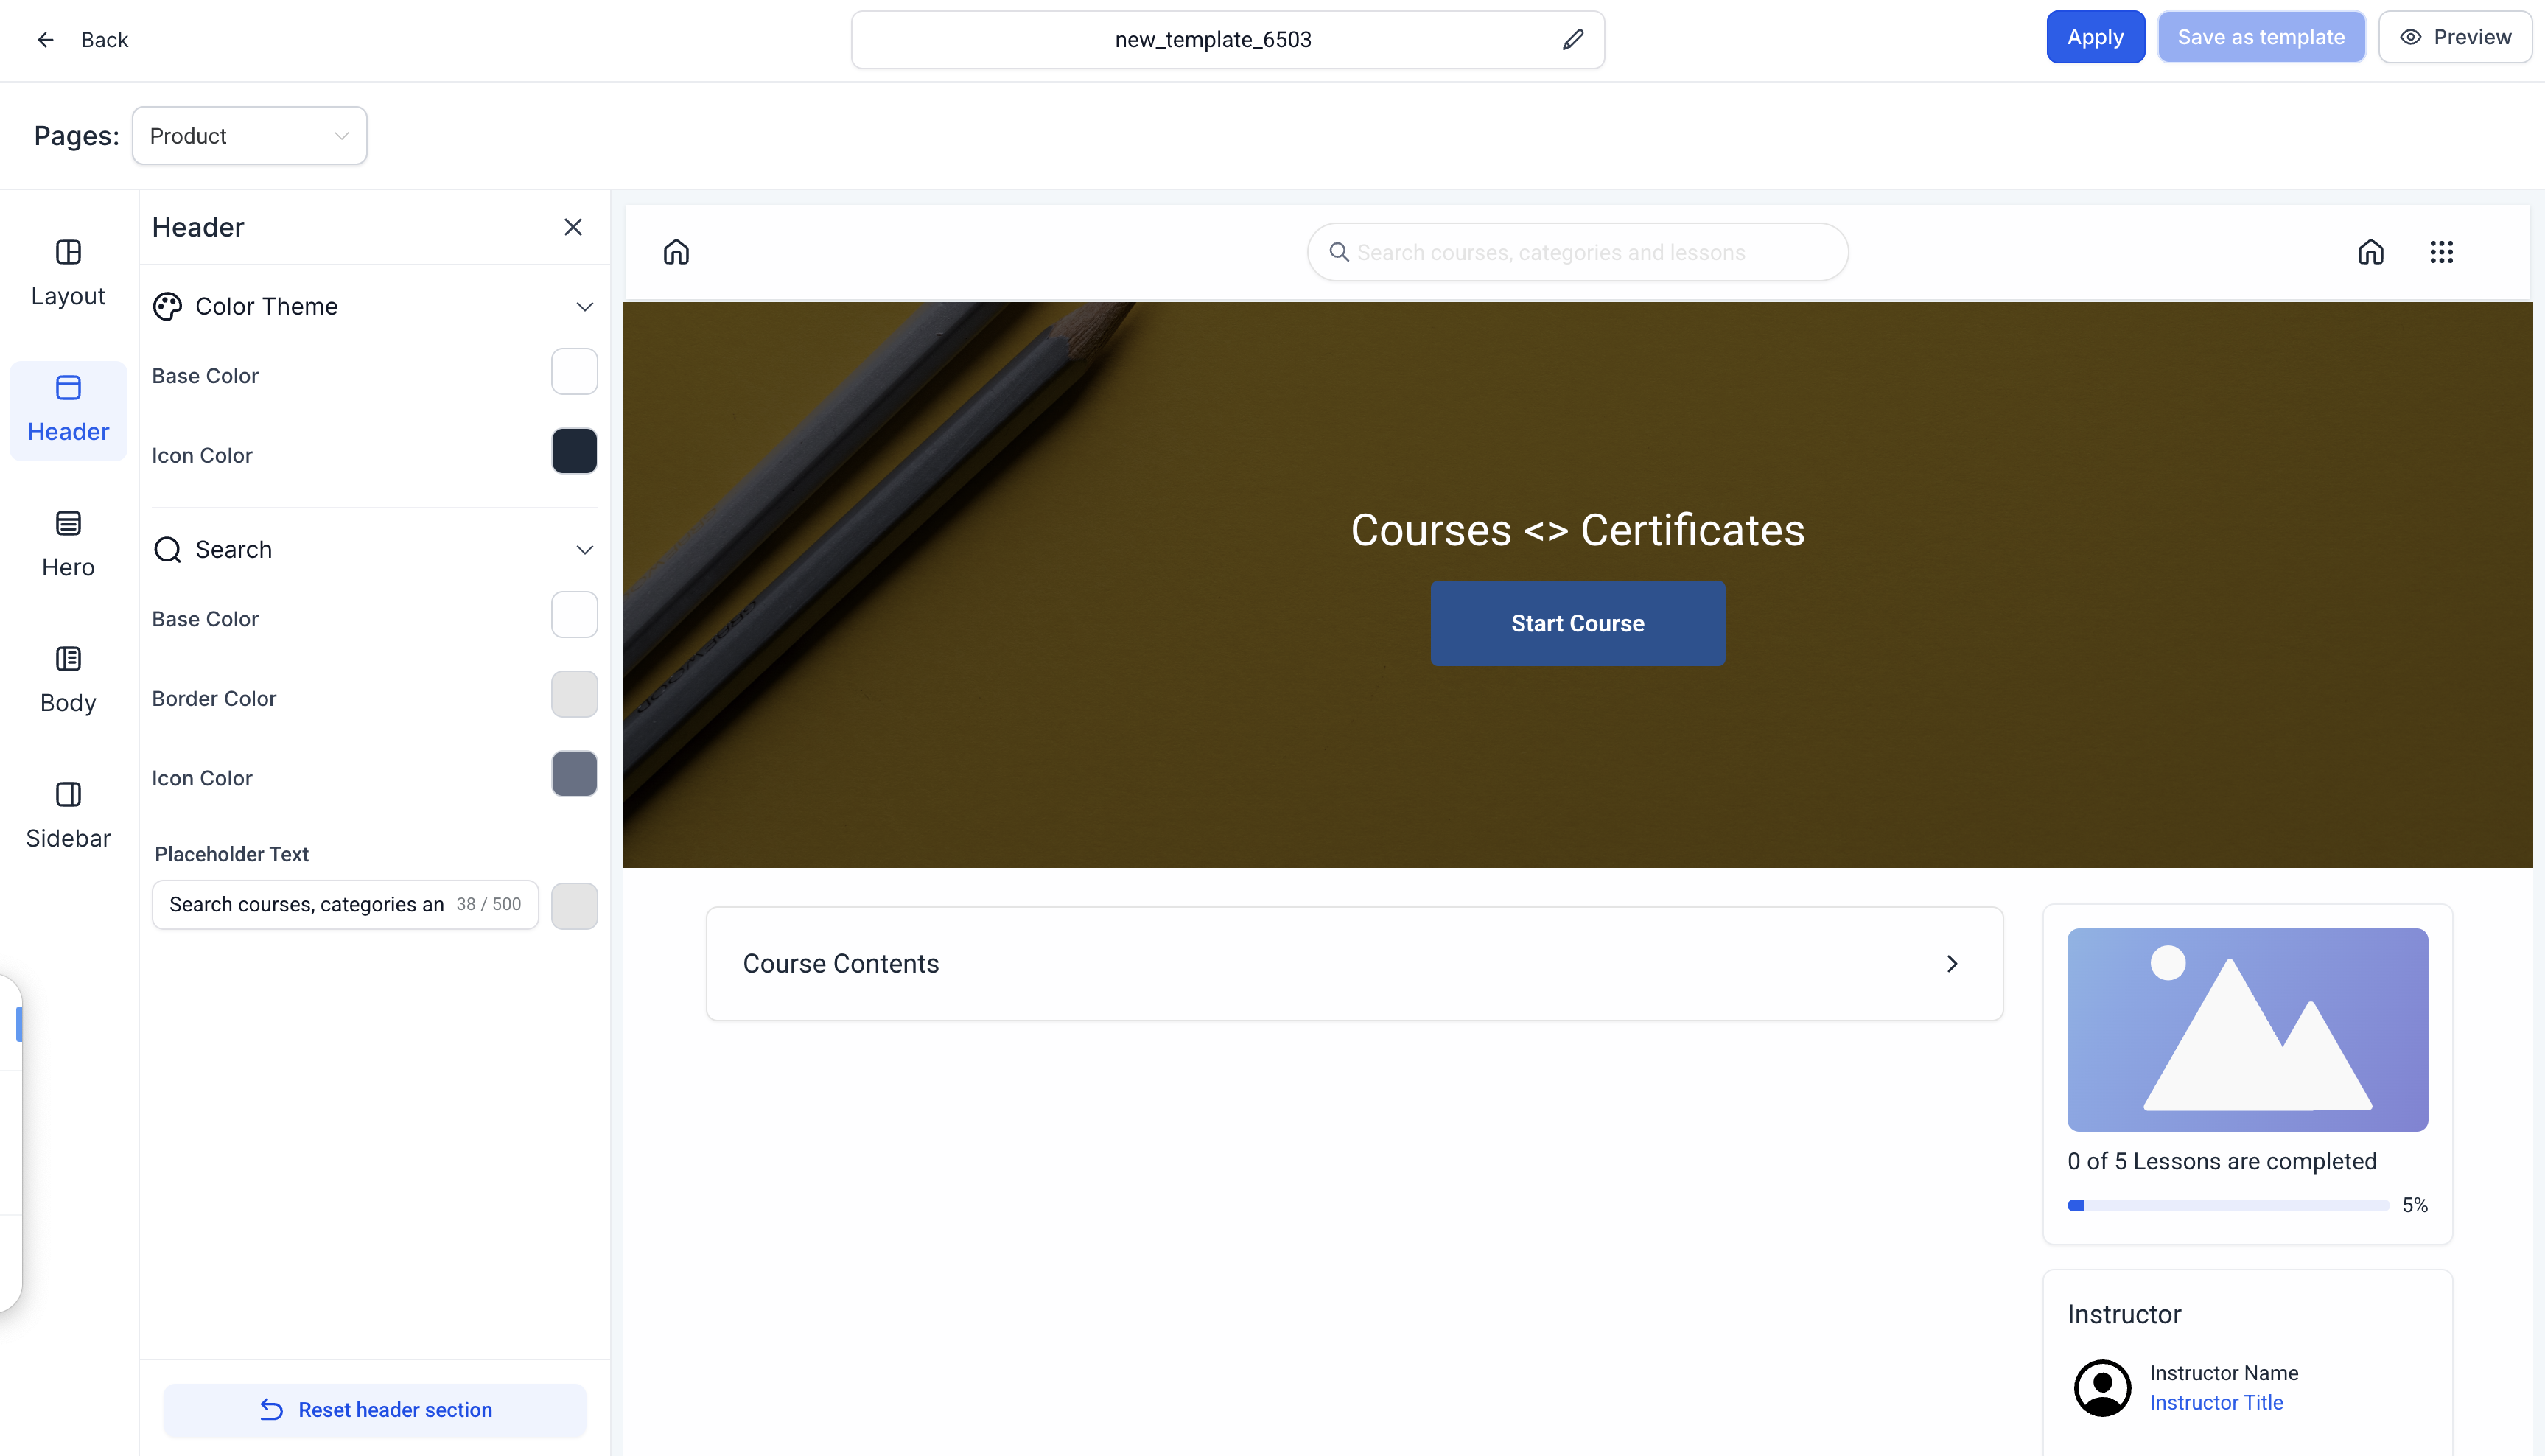The image size is (2545, 1456).
Task: Click the back arrow icon
Action: click(45, 40)
